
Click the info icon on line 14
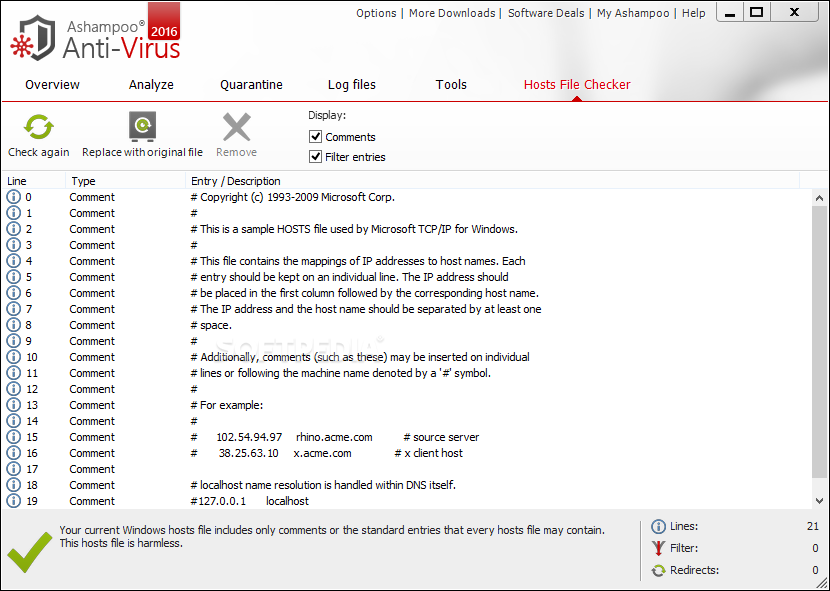(13, 421)
